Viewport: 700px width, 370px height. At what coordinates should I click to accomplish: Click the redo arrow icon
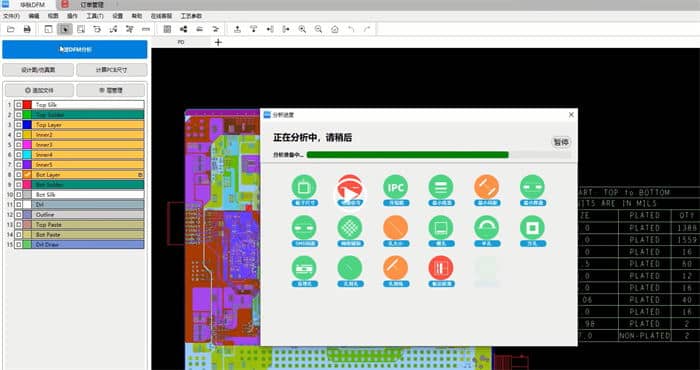point(367,29)
